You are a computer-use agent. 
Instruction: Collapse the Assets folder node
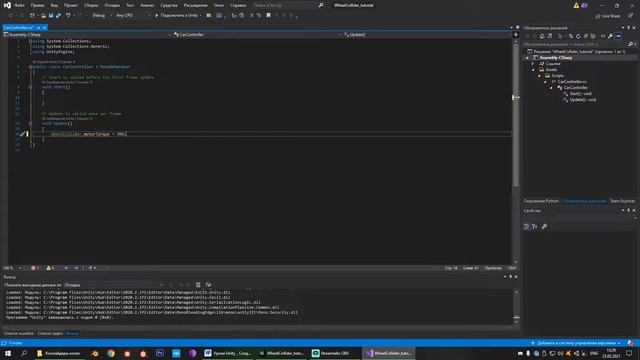click(533, 70)
